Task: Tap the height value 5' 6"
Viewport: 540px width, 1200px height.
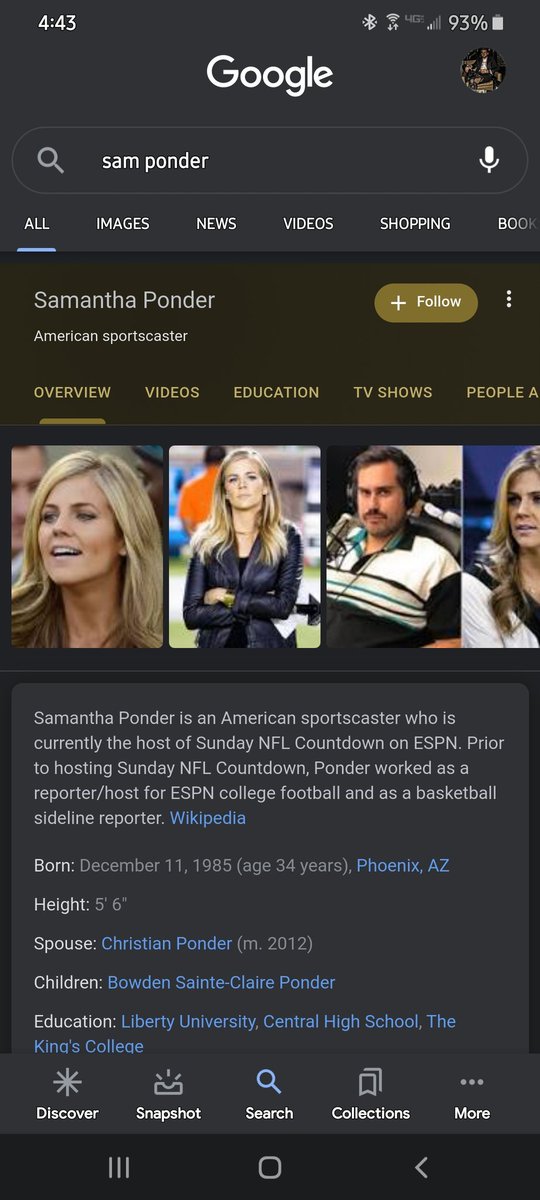Action: coord(111,904)
